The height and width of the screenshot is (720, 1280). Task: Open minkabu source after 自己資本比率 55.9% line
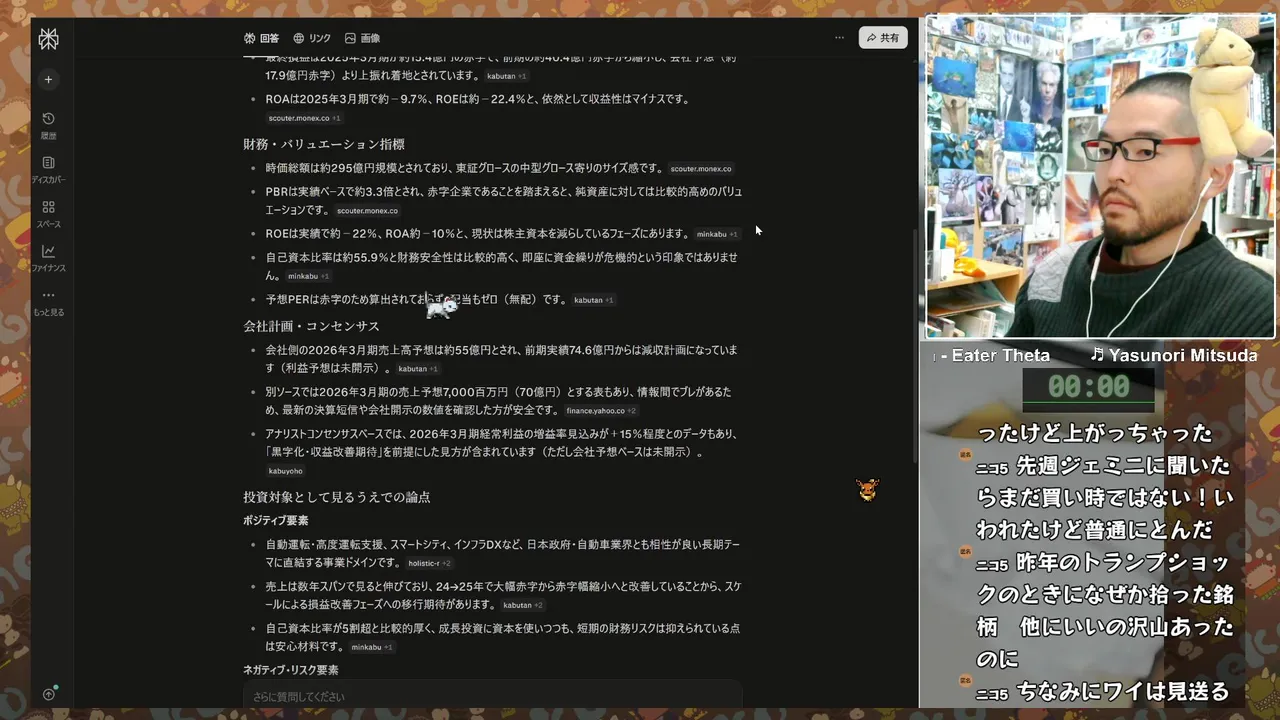point(309,276)
